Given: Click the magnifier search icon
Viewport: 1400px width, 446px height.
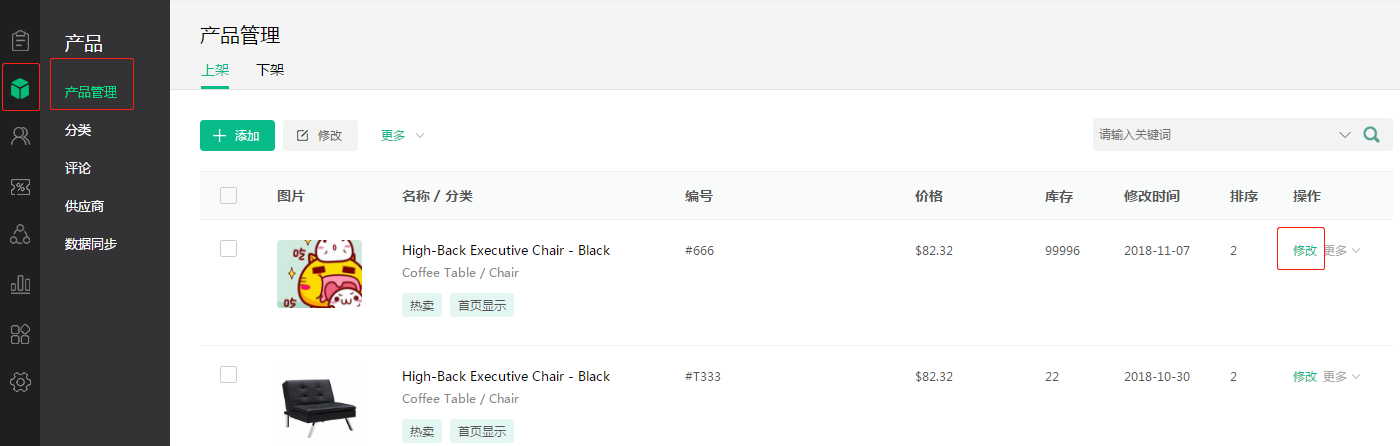Looking at the screenshot, I should pyautogui.click(x=1372, y=135).
